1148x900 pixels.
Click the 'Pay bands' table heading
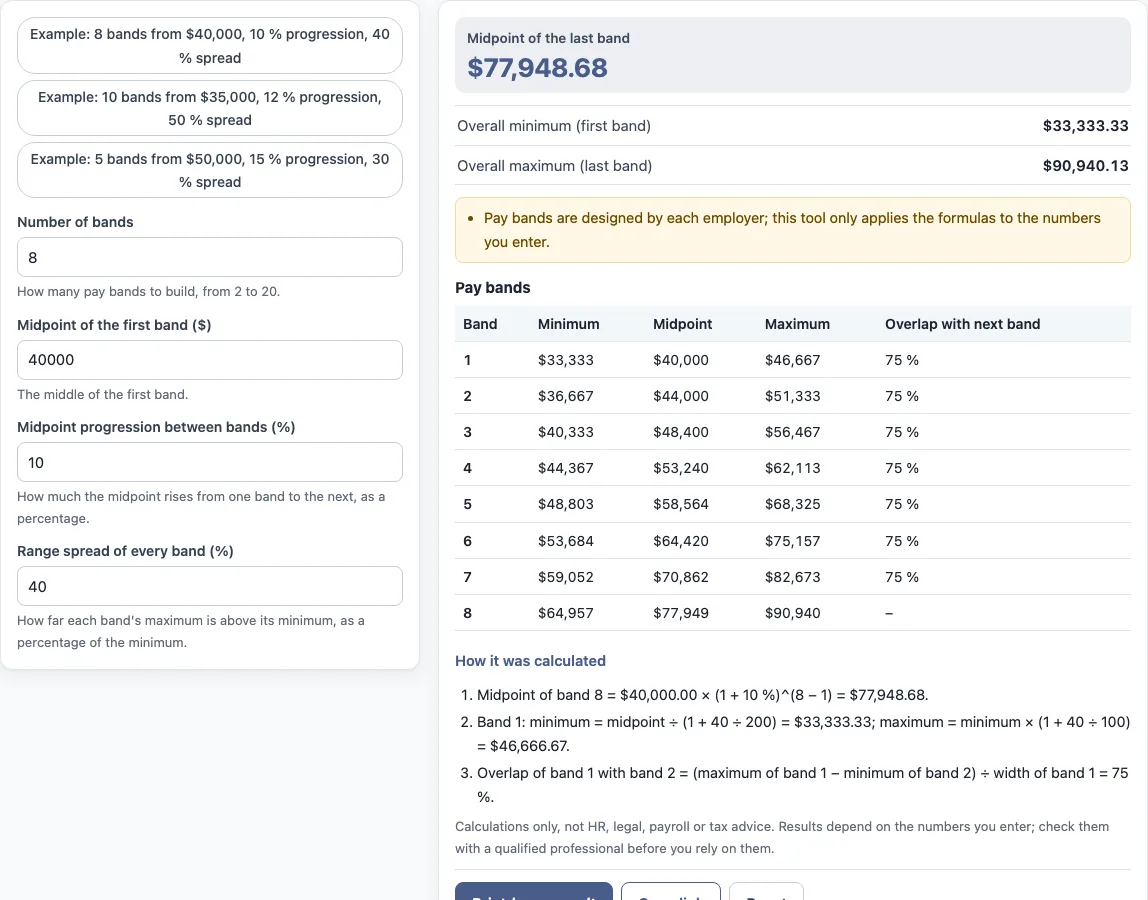tap(493, 288)
